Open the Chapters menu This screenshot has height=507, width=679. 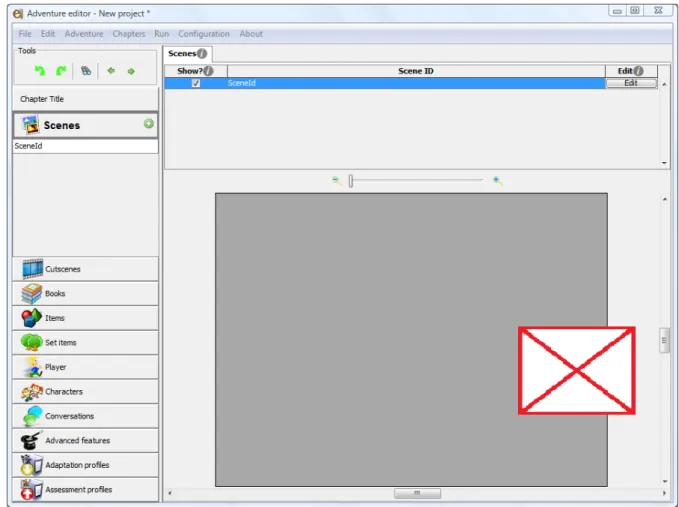click(129, 34)
